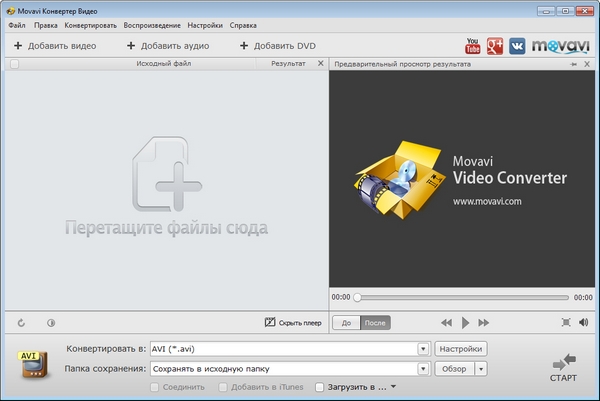Expand the Конвертировать в format dropdown

424,349
